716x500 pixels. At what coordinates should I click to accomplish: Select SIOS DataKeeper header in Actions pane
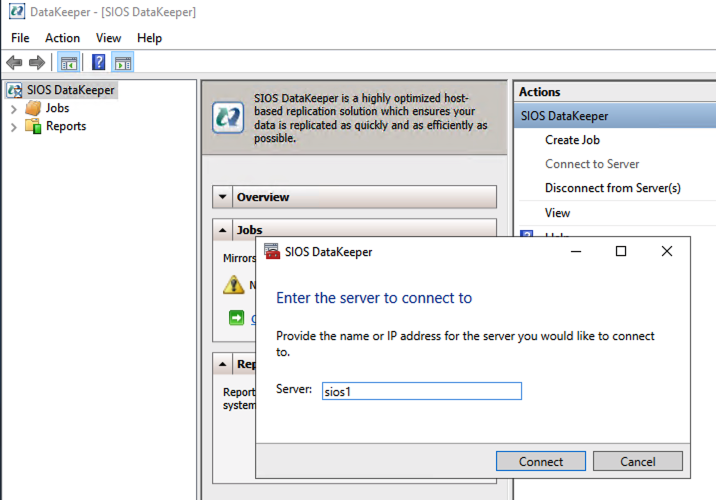(x=615, y=116)
